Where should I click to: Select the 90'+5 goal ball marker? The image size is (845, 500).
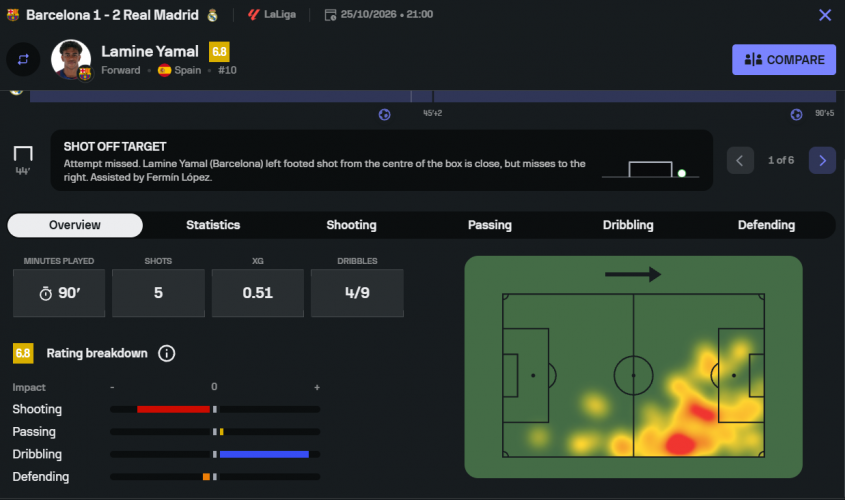click(x=796, y=114)
